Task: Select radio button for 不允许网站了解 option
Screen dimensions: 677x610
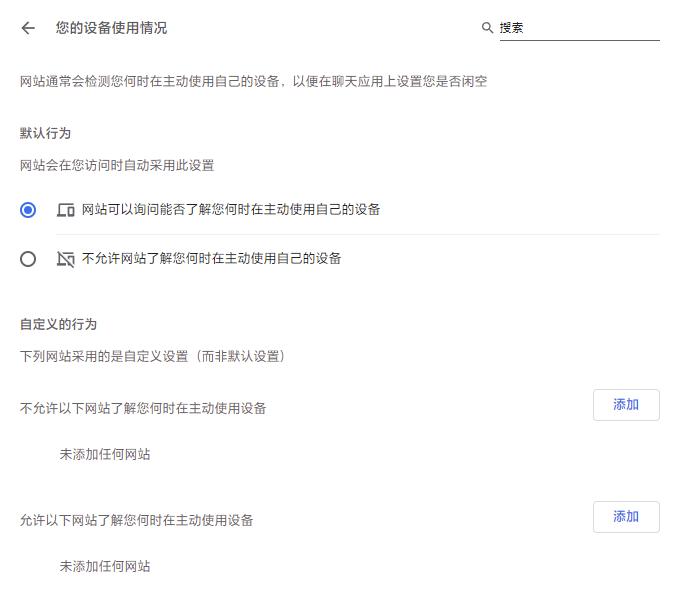Action: coord(28,259)
